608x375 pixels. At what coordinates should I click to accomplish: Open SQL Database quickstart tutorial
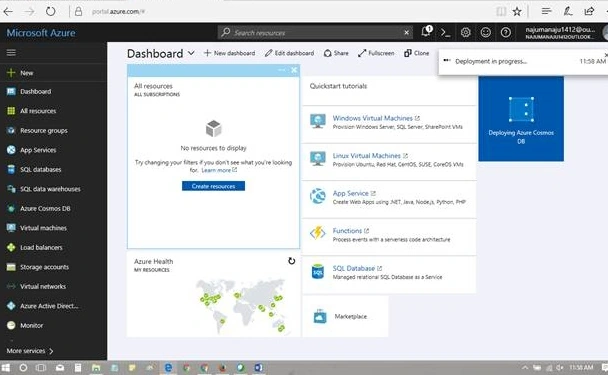(357, 268)
